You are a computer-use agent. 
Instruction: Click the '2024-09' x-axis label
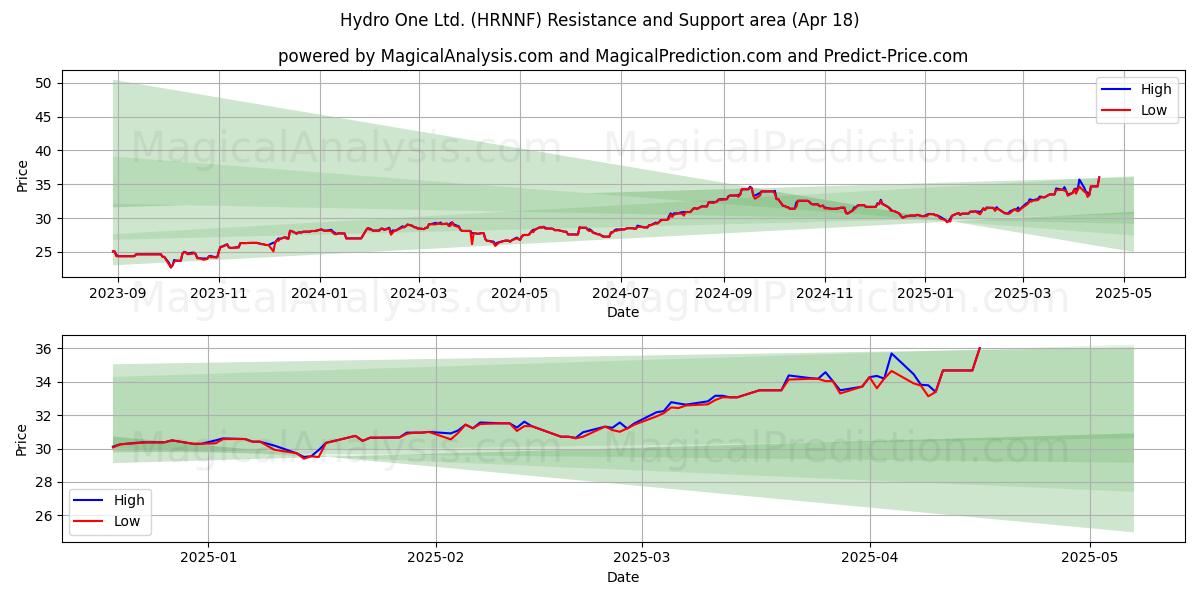[x=724, y=294]
